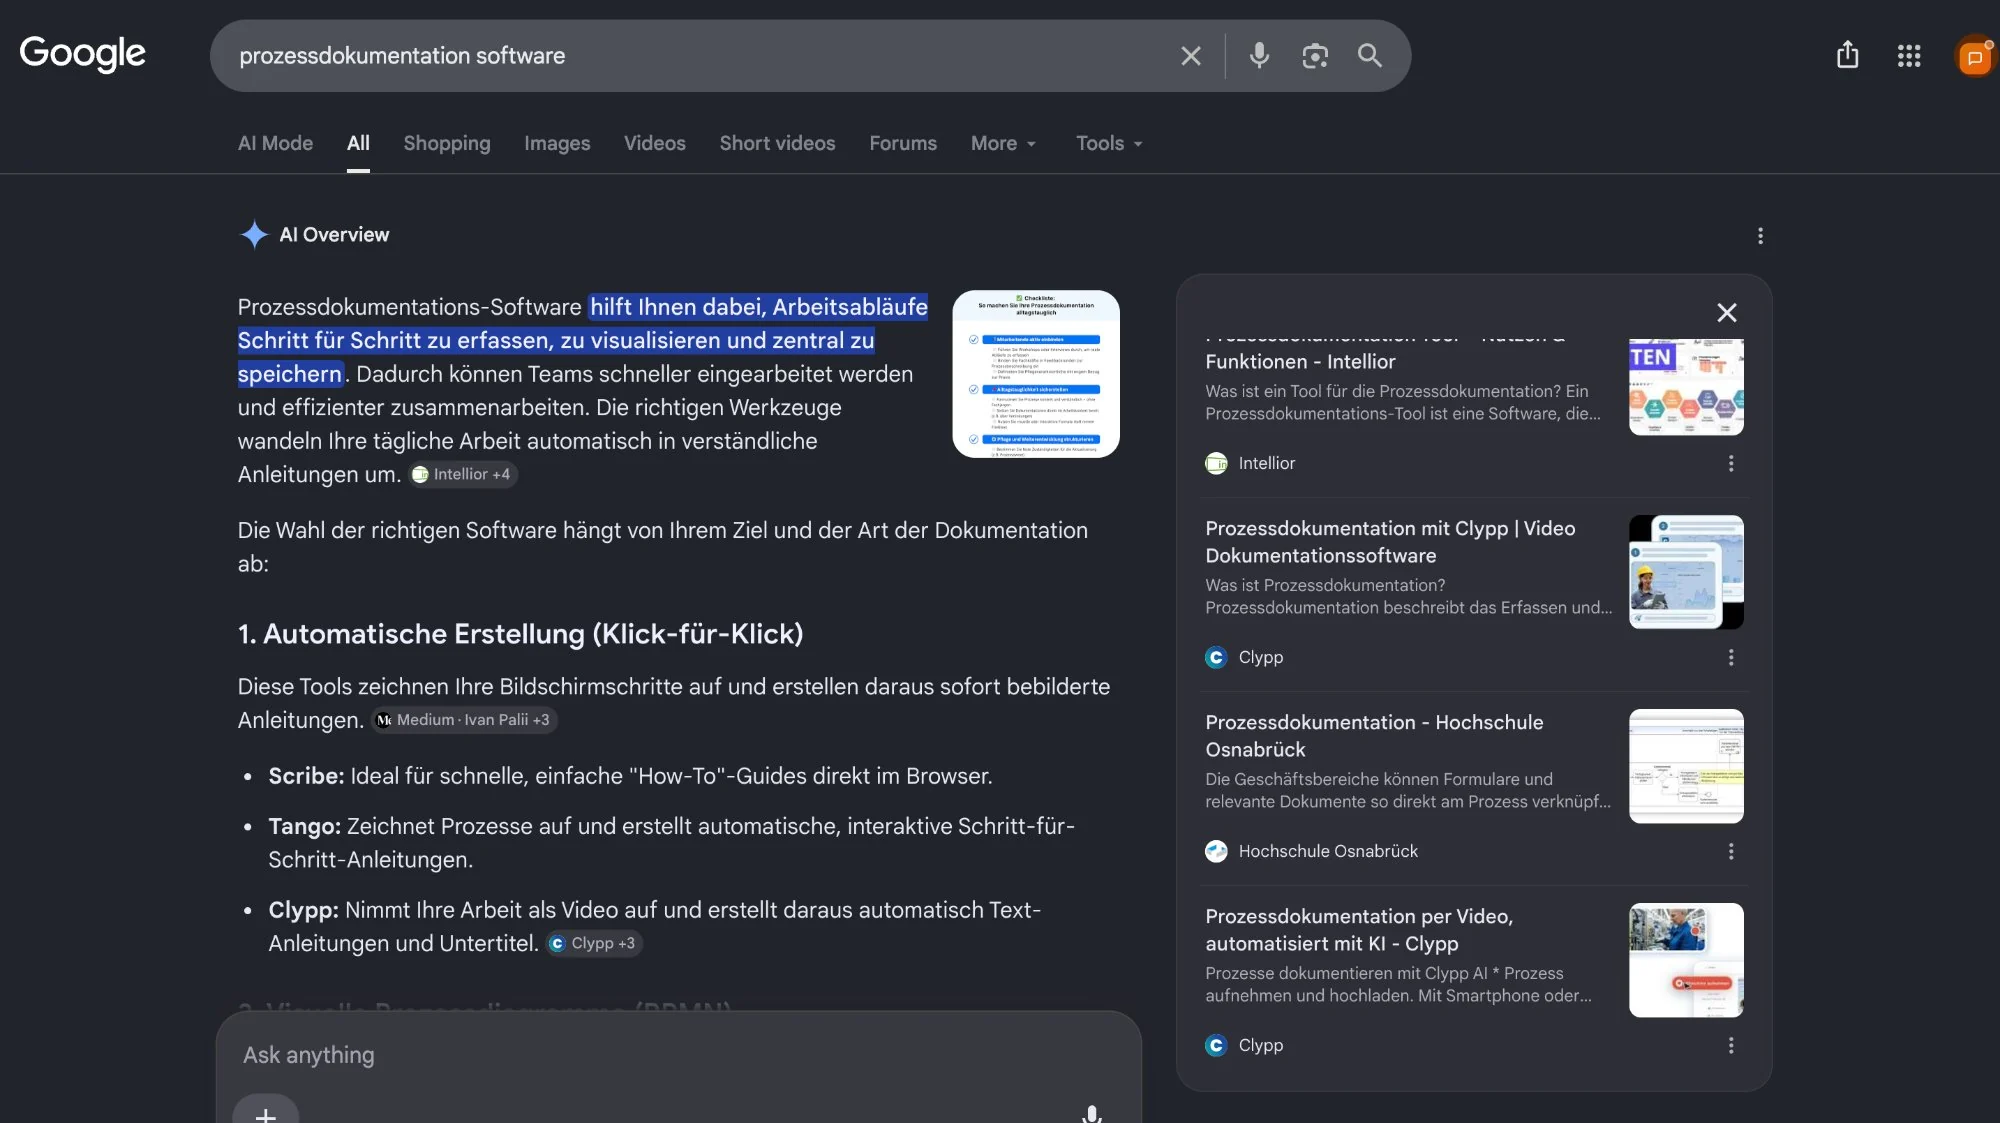Open options menu for the Intellior source
Image resolution: width=2000 pixels, height=1123 pixels.
pos(1731,463)
